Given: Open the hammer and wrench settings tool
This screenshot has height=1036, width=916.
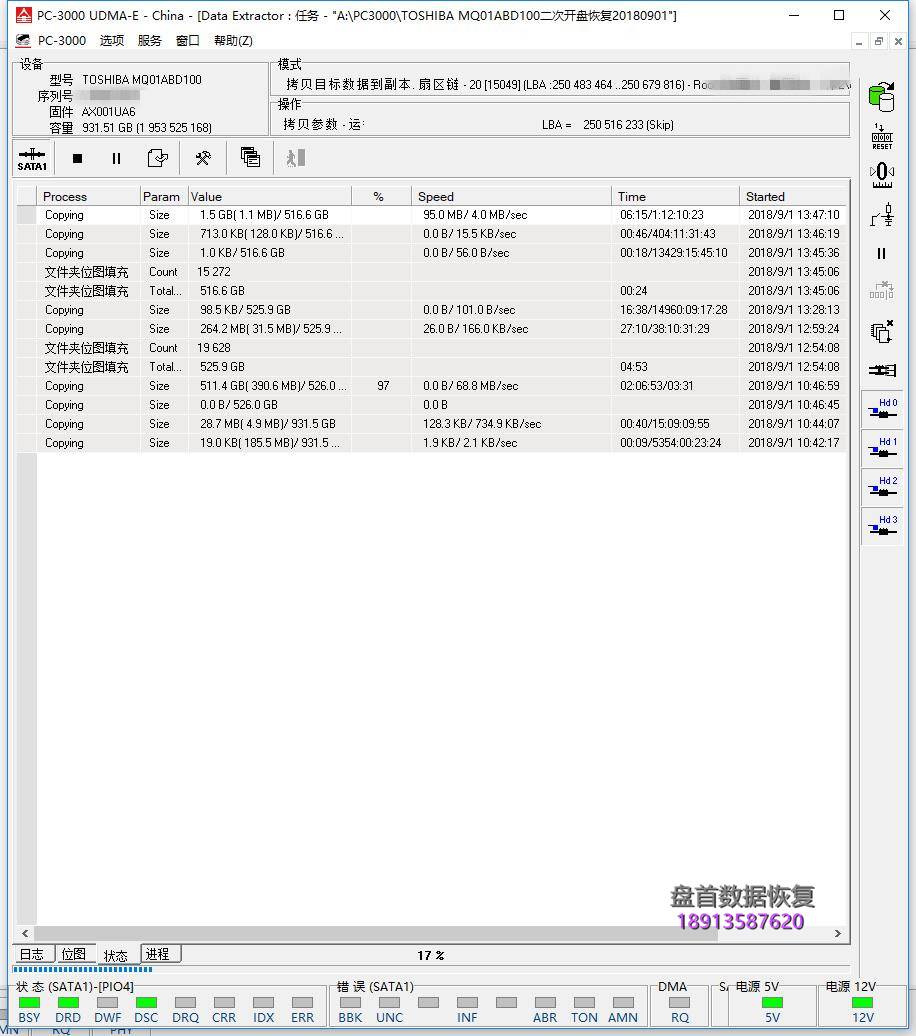Looking at the screenshot, I should pos(203,158).
